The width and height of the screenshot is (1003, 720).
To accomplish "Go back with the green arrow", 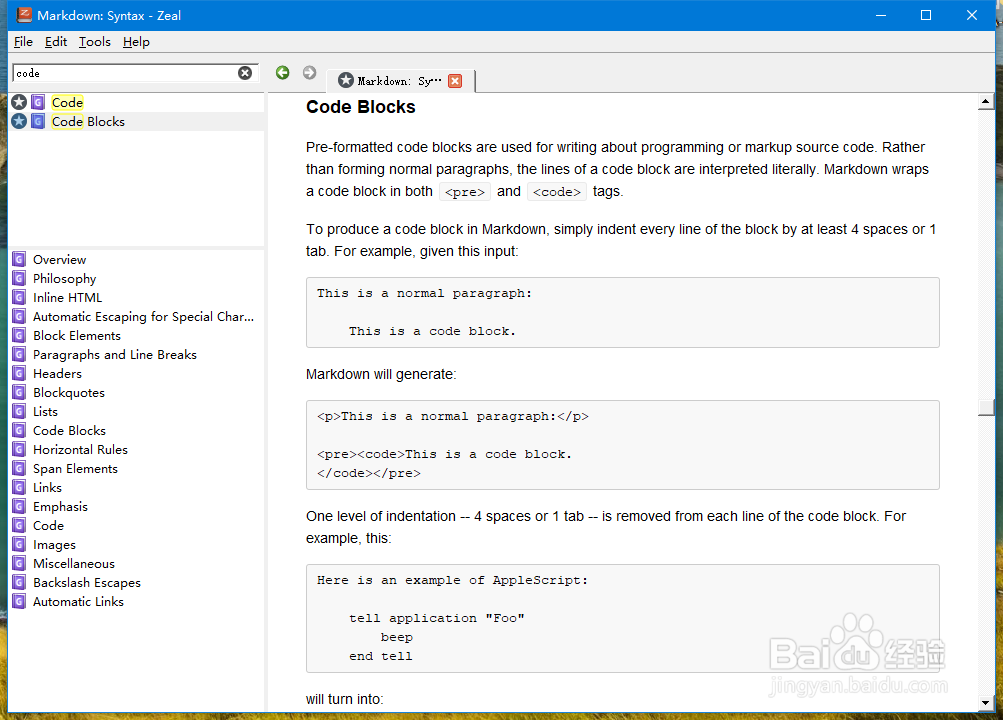I will [x=283, y=73].
